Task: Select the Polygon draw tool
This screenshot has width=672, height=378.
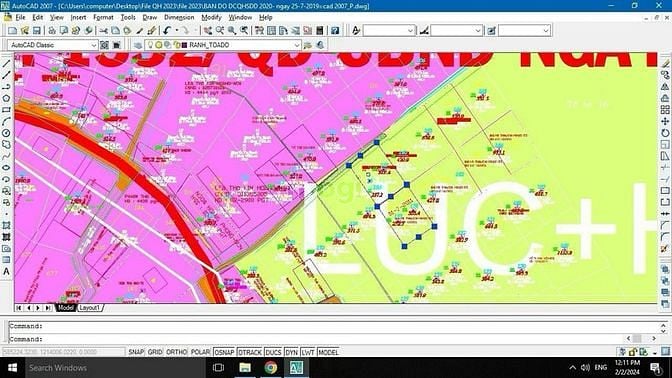Action: click(x=6, y=99)
